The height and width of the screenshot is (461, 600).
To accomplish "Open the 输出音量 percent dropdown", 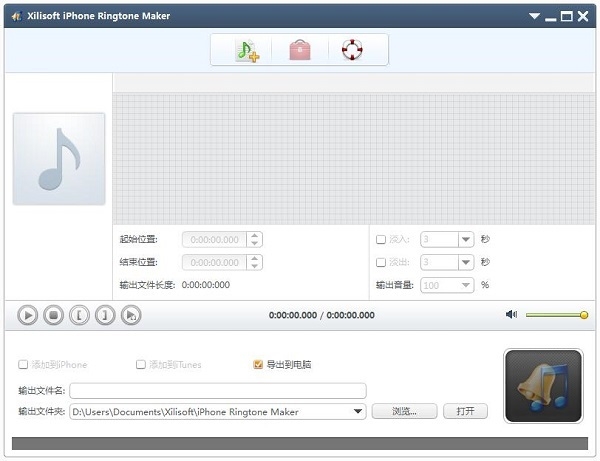I will (466, 285).
